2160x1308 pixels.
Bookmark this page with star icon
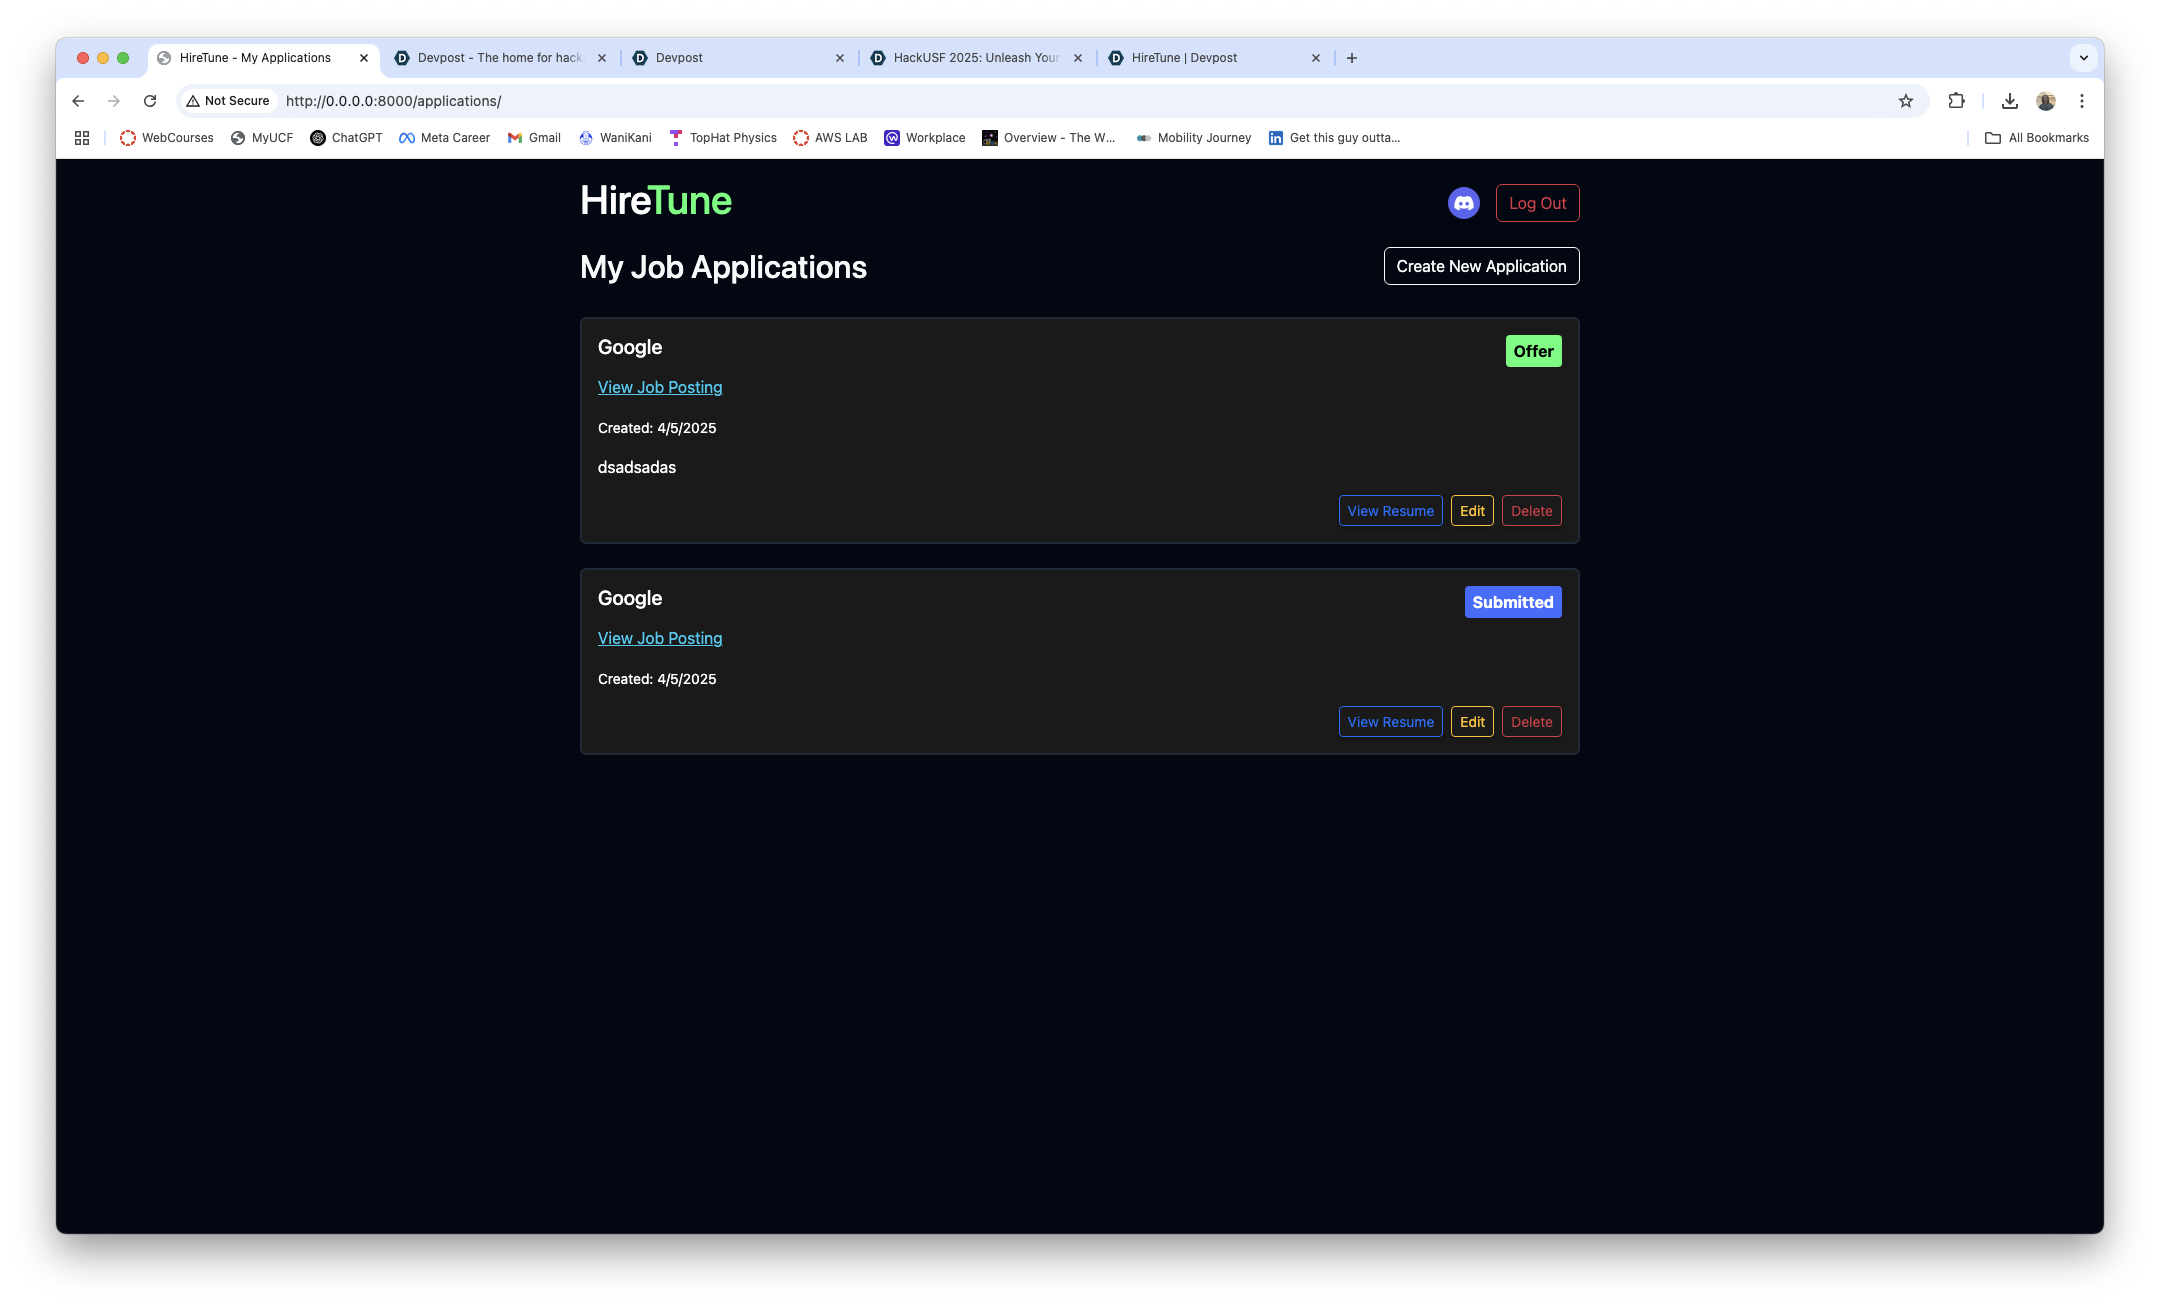click(x=1905, y=101)
